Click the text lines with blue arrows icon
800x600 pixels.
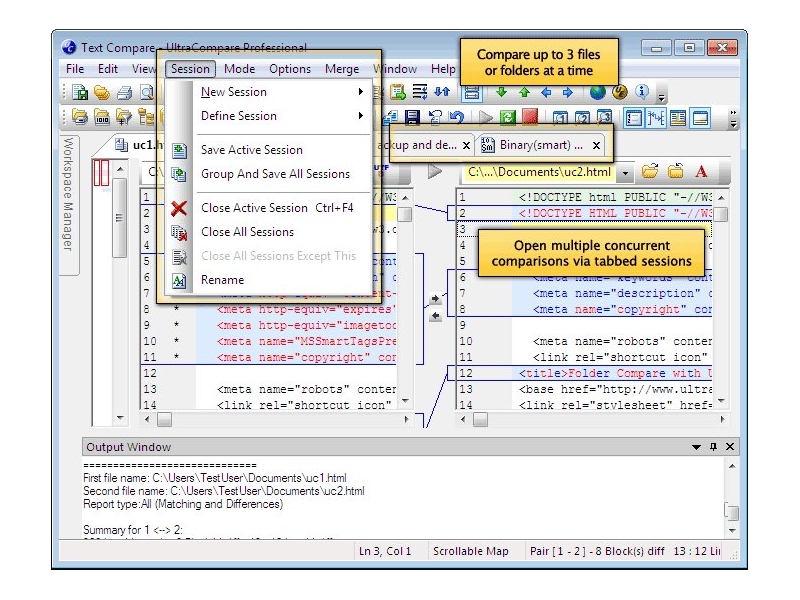coord(420,92)
